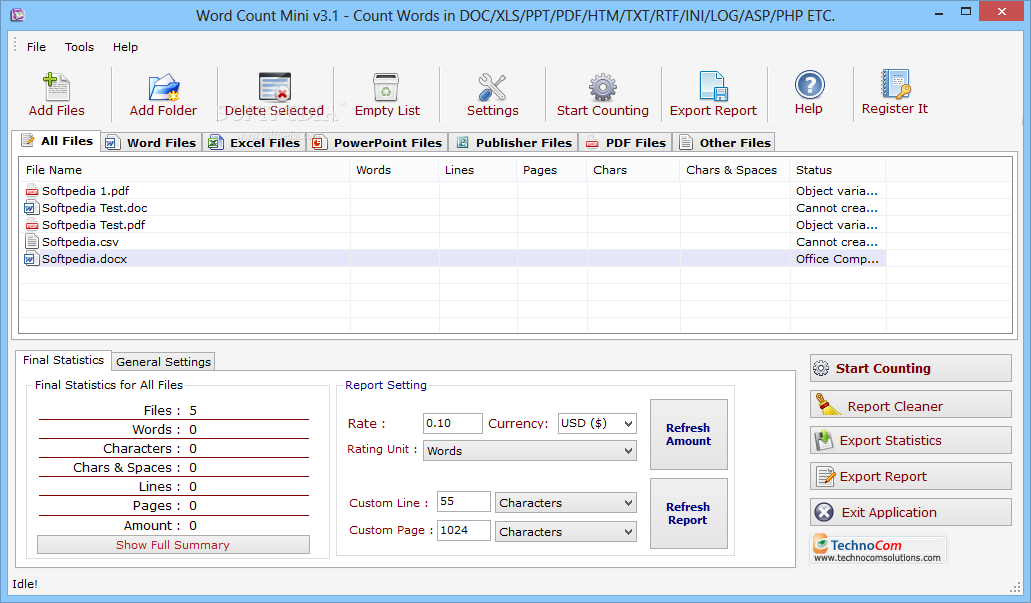Image resolution: width=1031 pixels, height=603 pixels.
Task: Open the General Settings tab
Action: tap(163, 362)
